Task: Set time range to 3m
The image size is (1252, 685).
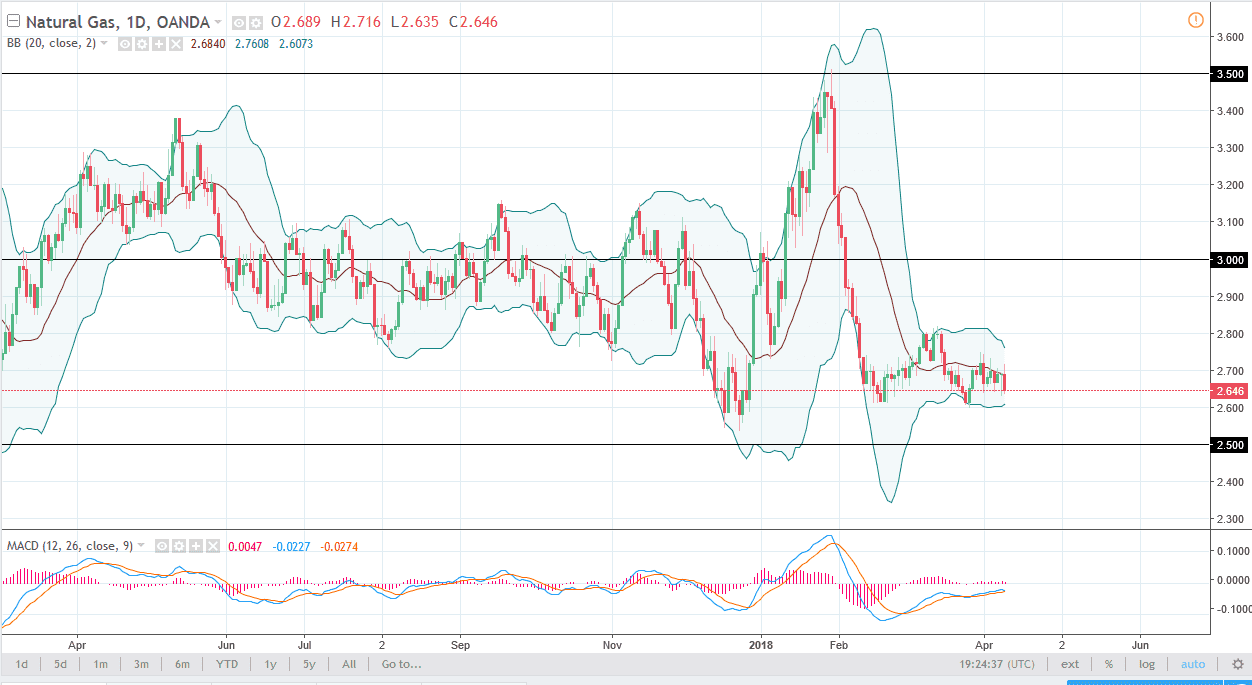Action: pos(142,664)
